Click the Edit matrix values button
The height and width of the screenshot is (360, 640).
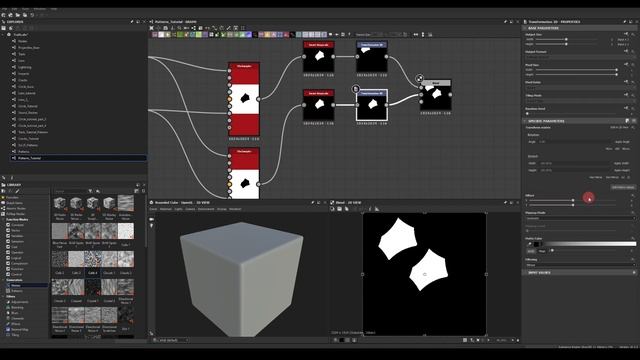623,187
